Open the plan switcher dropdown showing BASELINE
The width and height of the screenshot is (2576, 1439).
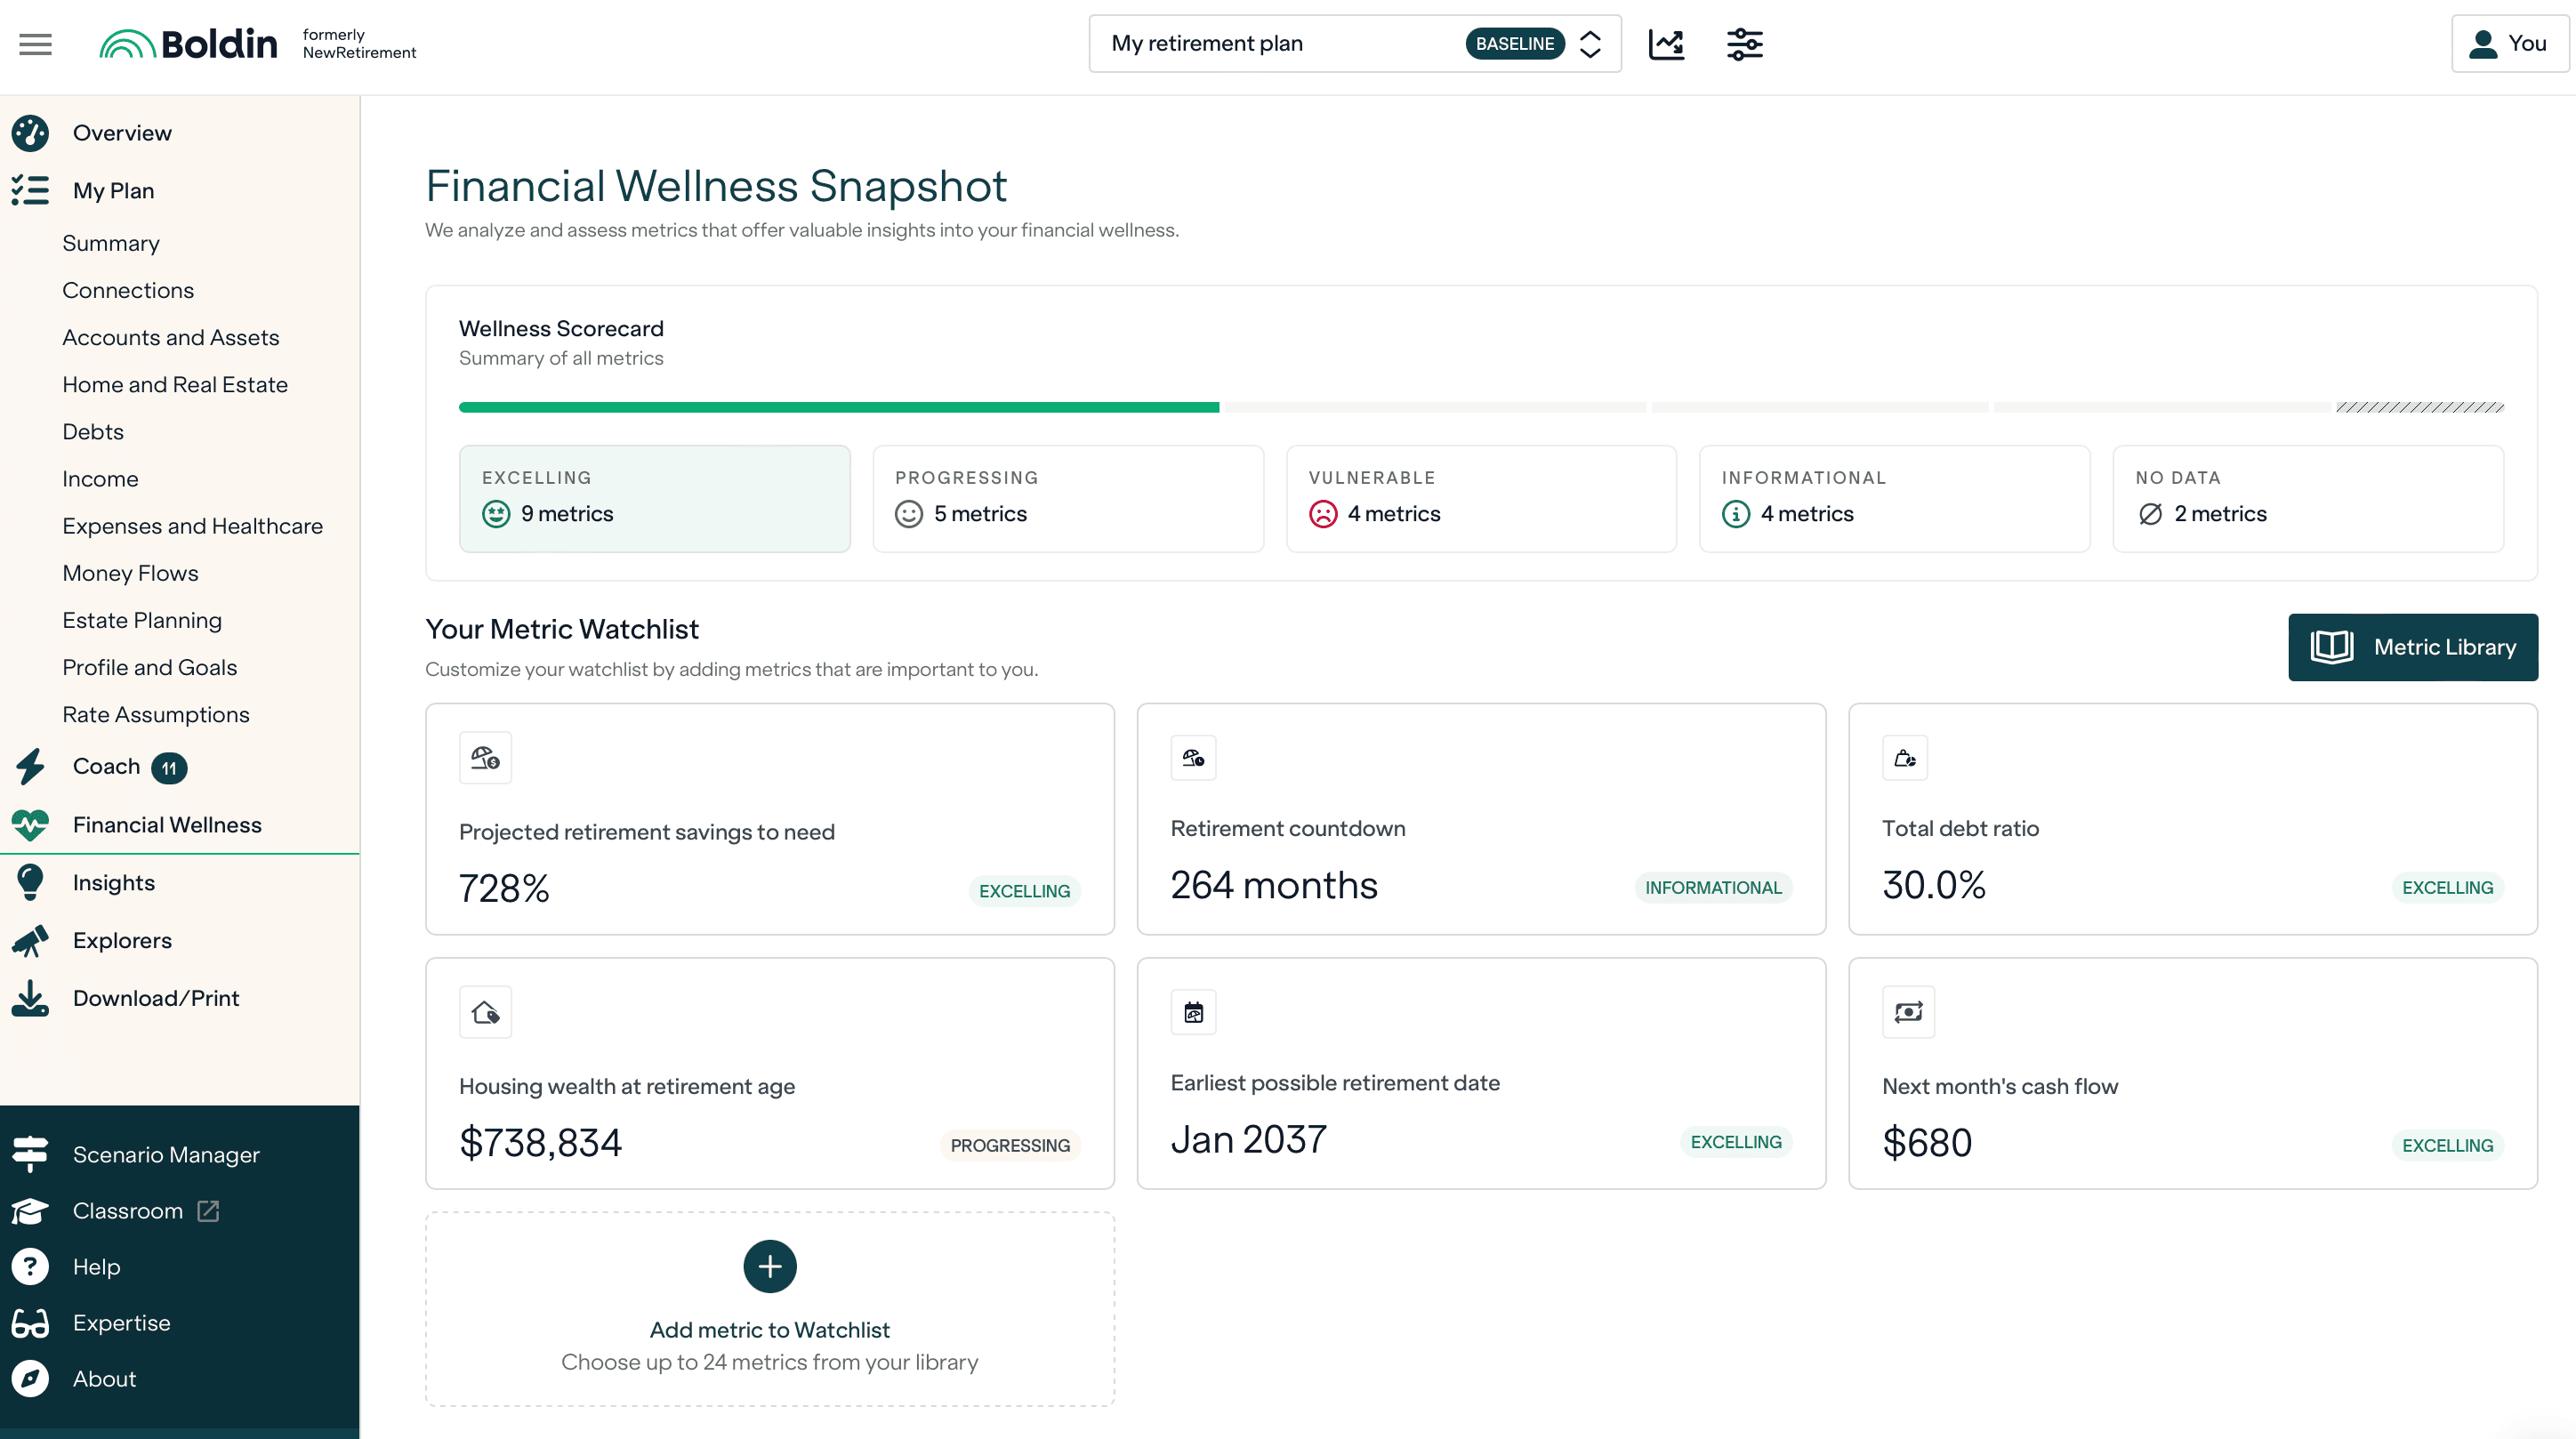tap(1516, 43)
